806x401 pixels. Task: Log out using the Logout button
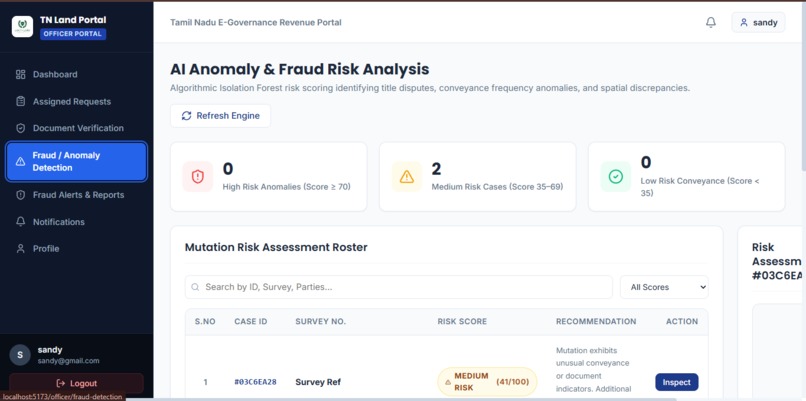click(77, 384)
